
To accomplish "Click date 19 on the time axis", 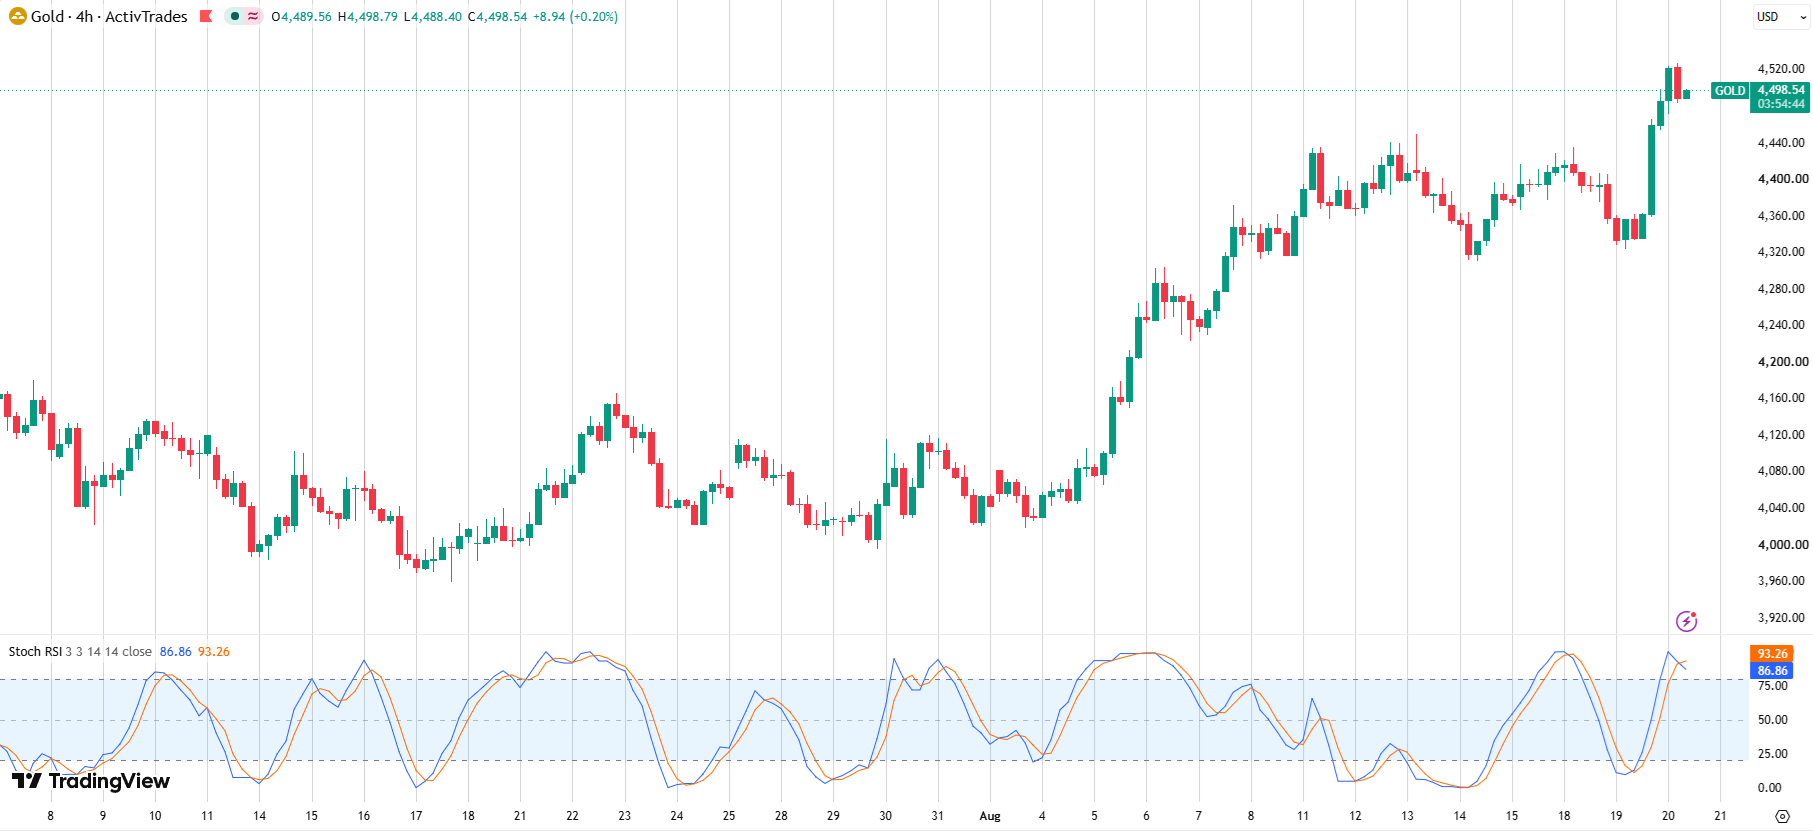I will 1616,816.
